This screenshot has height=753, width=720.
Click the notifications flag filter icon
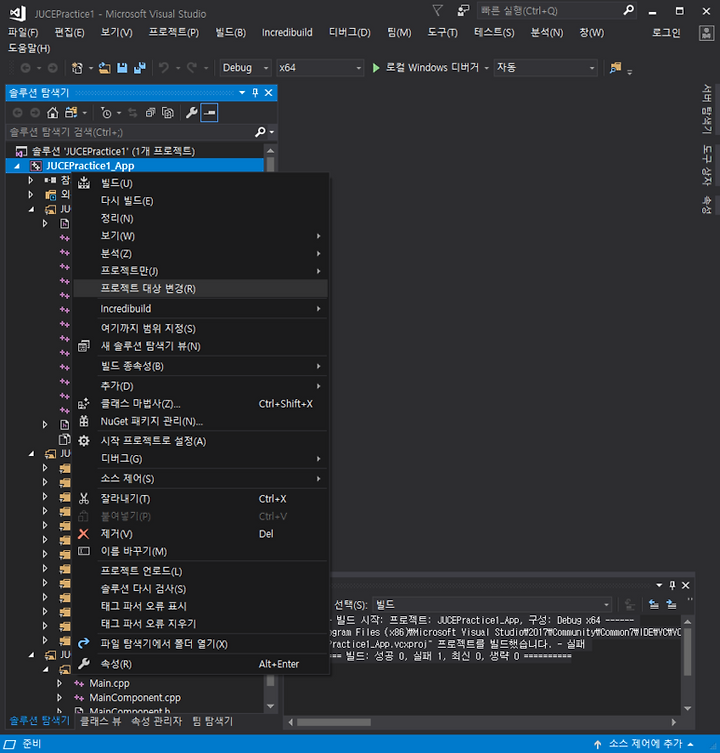pyautogui.click(x=437, y=10)
